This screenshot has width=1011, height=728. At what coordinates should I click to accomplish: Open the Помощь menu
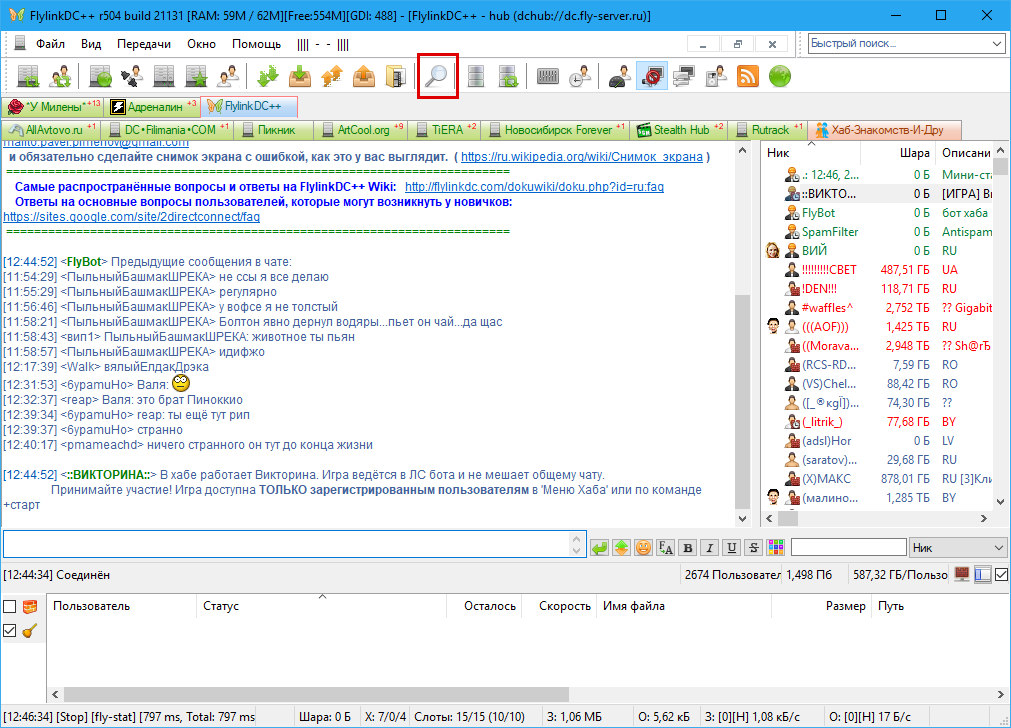[x=256, y=44]
